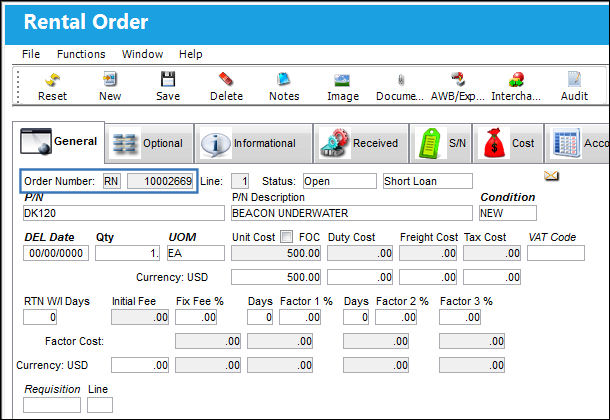This screenshot has height=420, width=610.
Task: Click the Short Loan field
Action: pos(428,181)
